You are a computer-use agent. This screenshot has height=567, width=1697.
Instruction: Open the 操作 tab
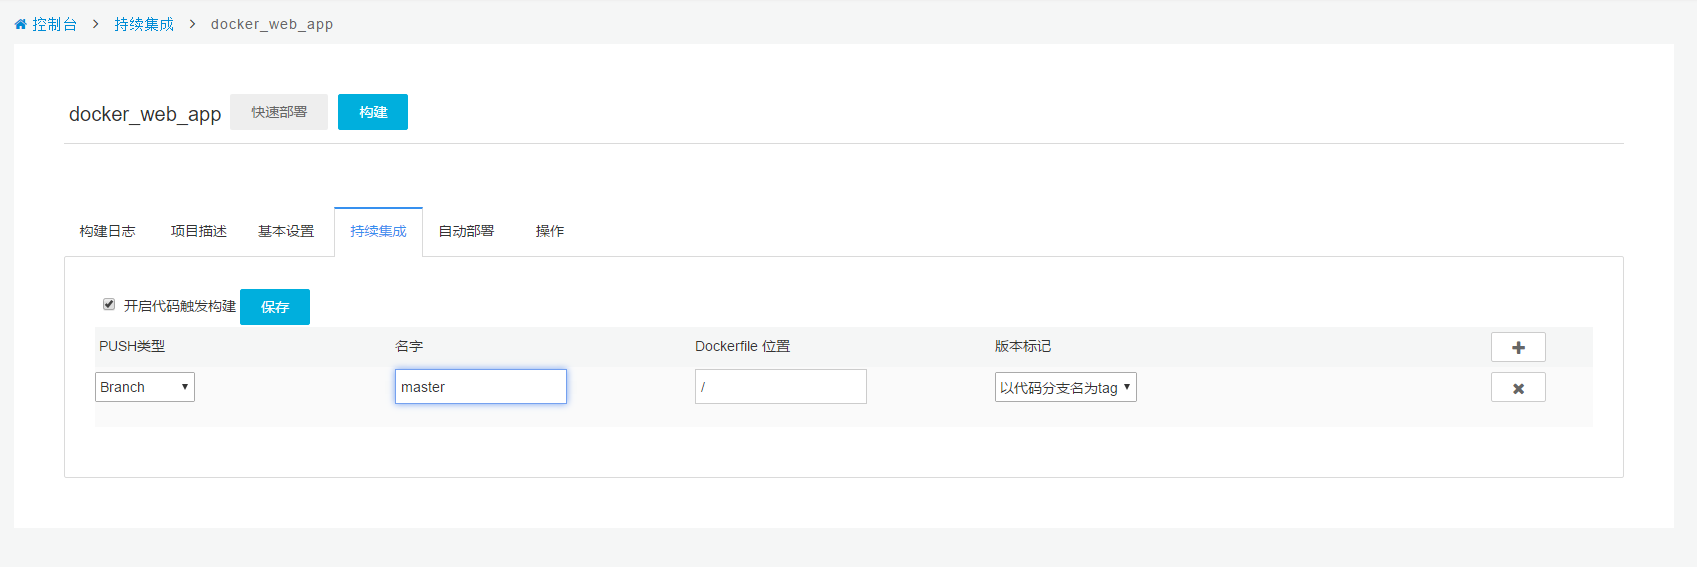pyautogui.click(x=549, y=231)
